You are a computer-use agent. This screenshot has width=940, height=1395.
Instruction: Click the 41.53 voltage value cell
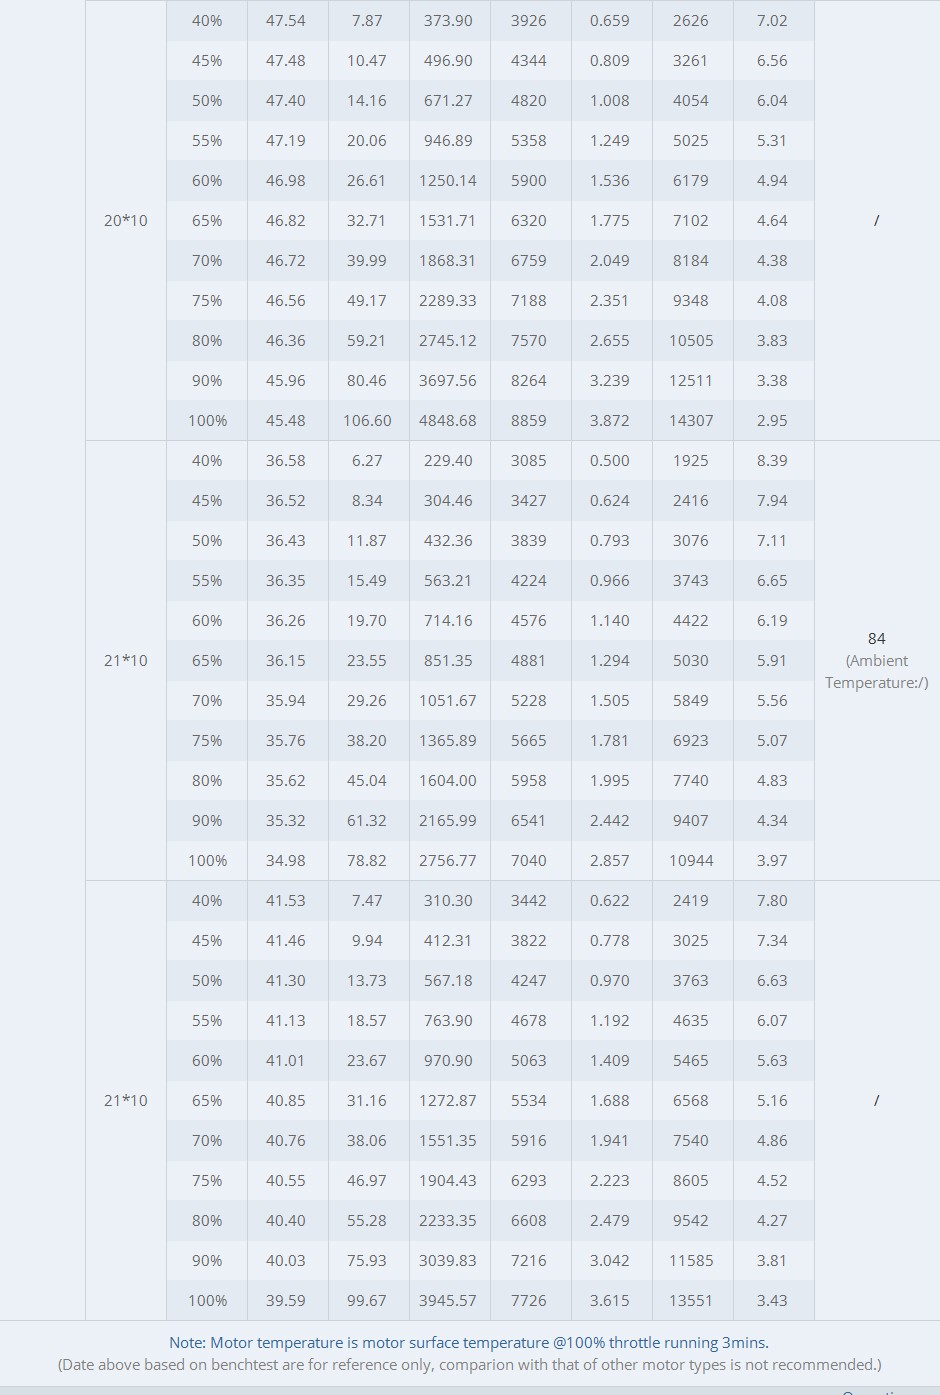tap(286, 900)
